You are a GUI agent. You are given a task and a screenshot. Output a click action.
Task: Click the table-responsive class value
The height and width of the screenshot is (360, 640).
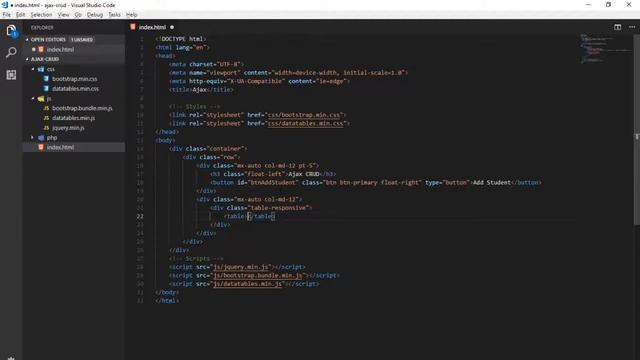(279, 208)
